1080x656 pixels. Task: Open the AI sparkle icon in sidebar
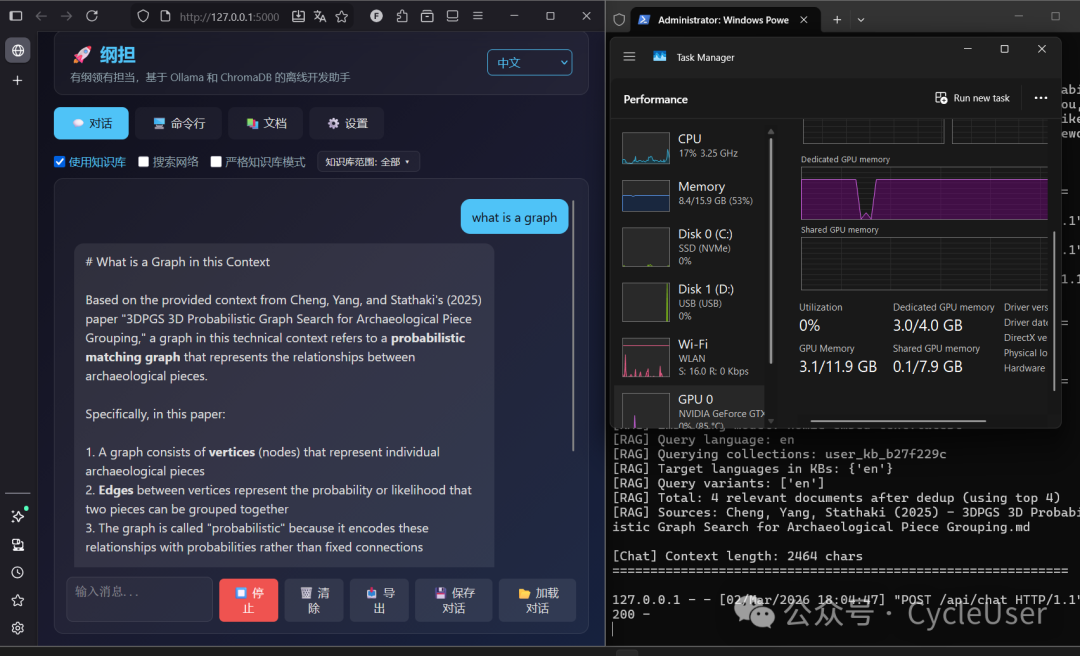[x=18, y=515]
